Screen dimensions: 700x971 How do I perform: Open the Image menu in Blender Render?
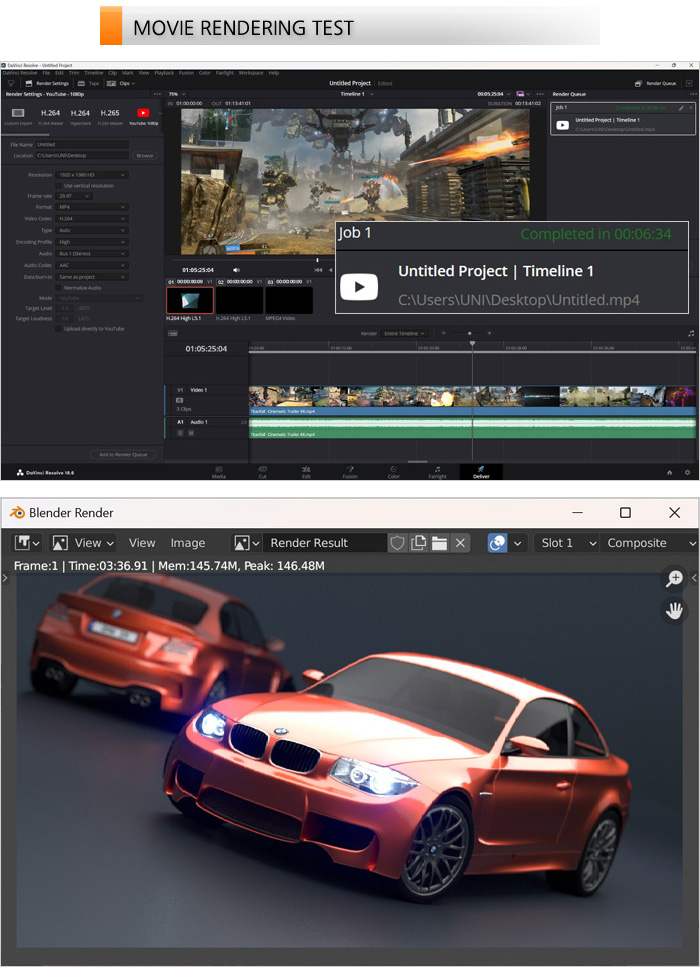coord(188,543)
